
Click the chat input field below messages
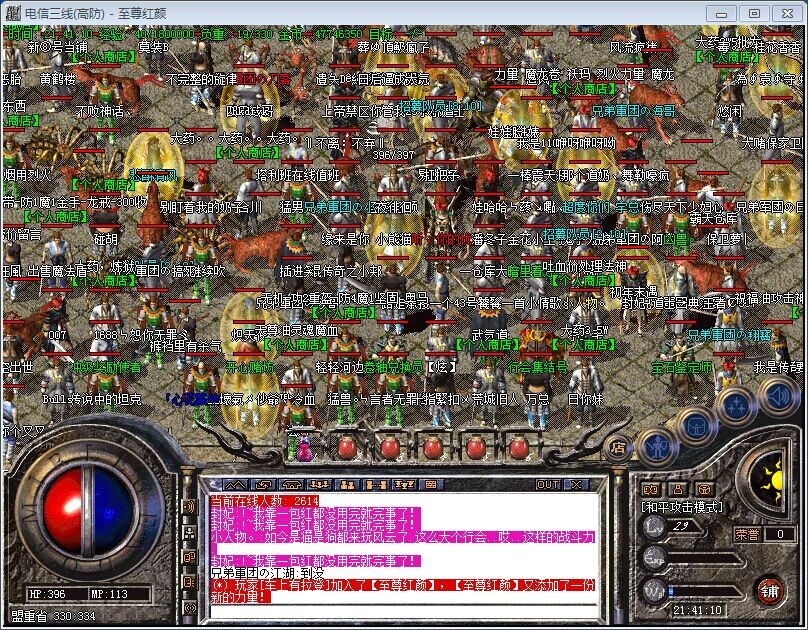[403, 611]
